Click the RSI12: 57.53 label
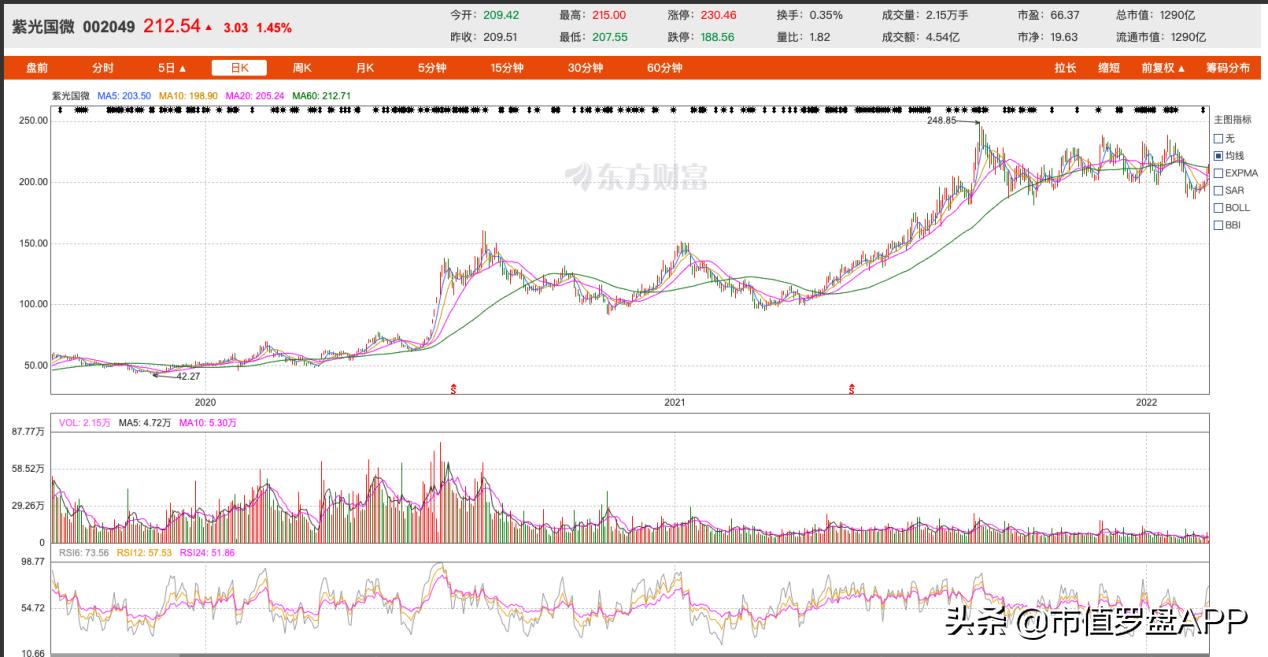The height and width of the screenshot is (657, 1268). [x=145, y=552]
